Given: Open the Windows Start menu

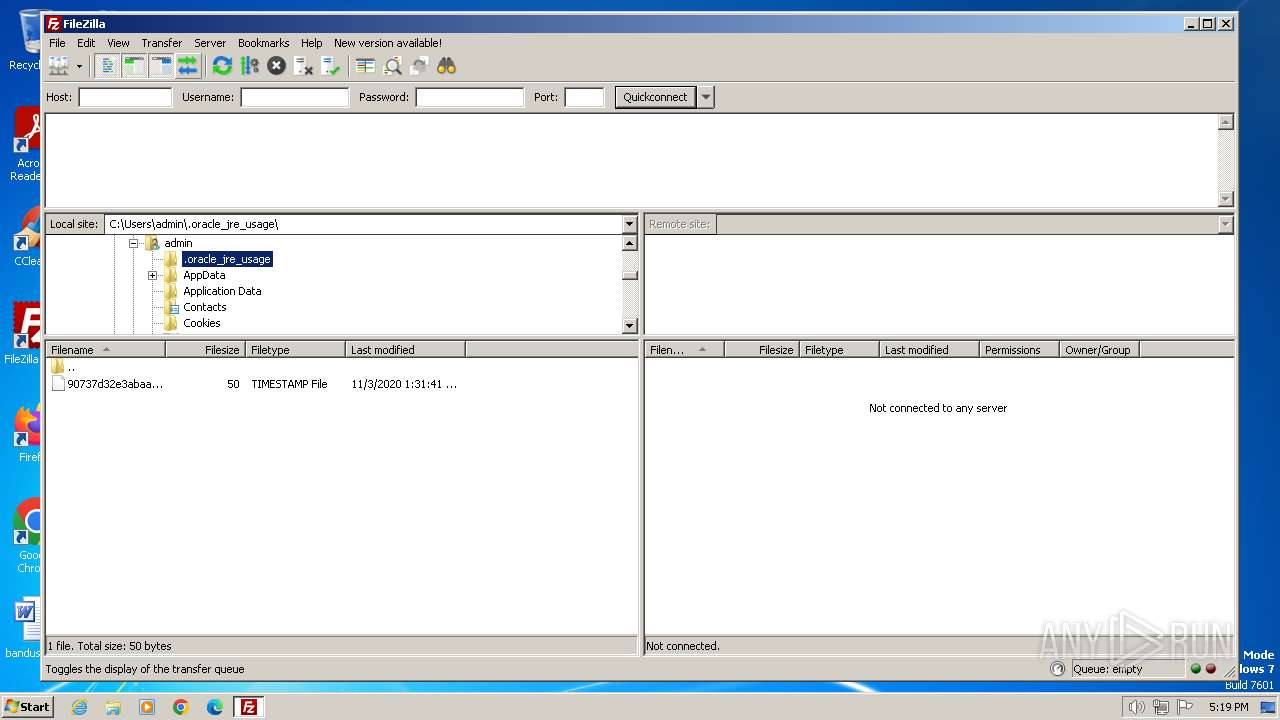Looking at the screenshot, I should click(27, 707).
